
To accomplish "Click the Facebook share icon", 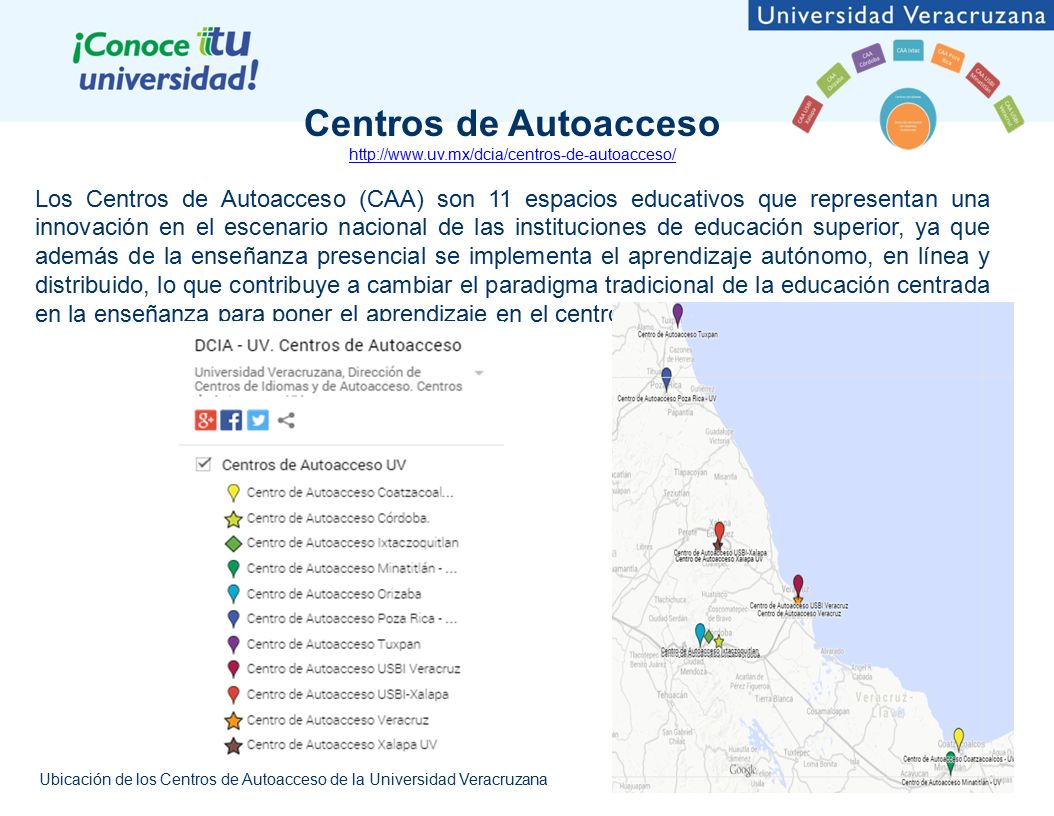I will [x=231, y=420].
